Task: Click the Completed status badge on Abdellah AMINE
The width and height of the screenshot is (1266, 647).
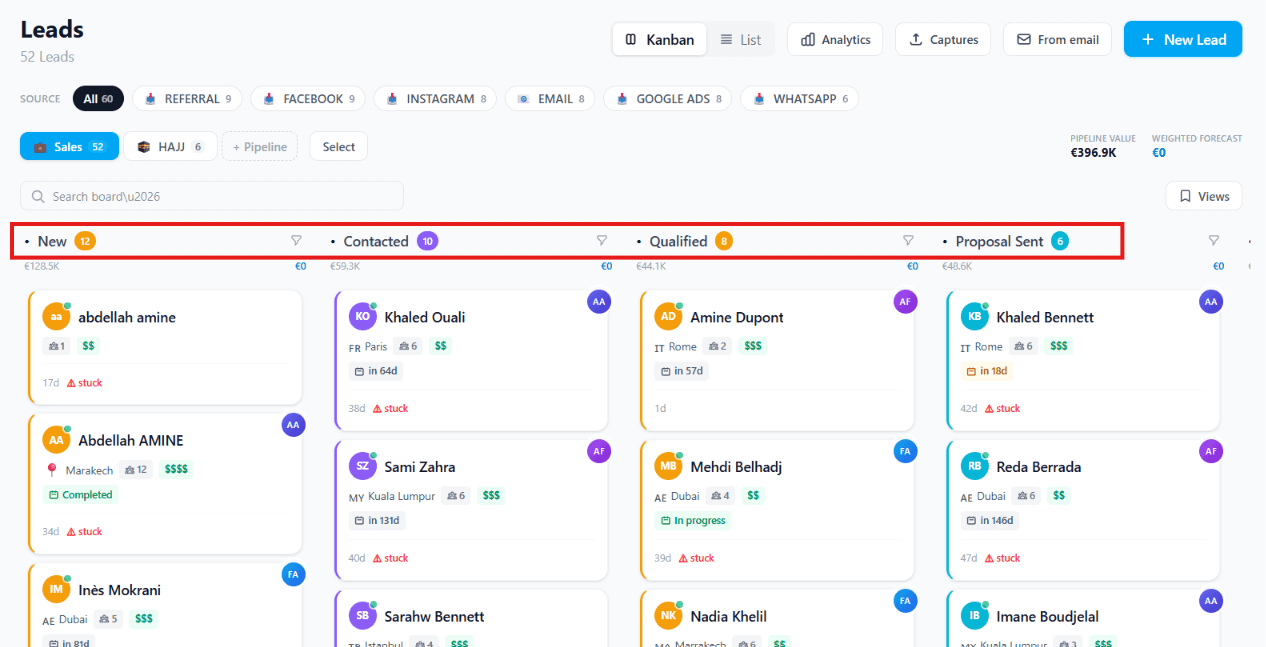Action: [x=80, y=495]
